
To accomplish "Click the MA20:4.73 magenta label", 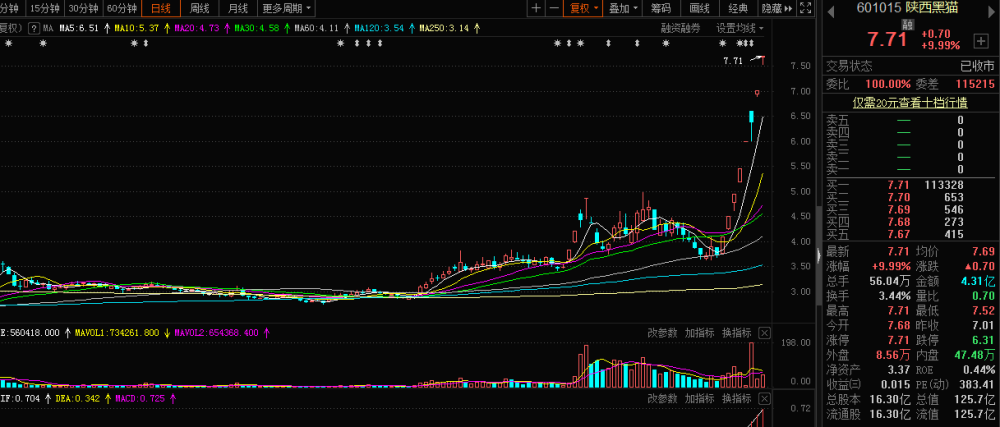I will pyautogui.click(x=196, y=28).
